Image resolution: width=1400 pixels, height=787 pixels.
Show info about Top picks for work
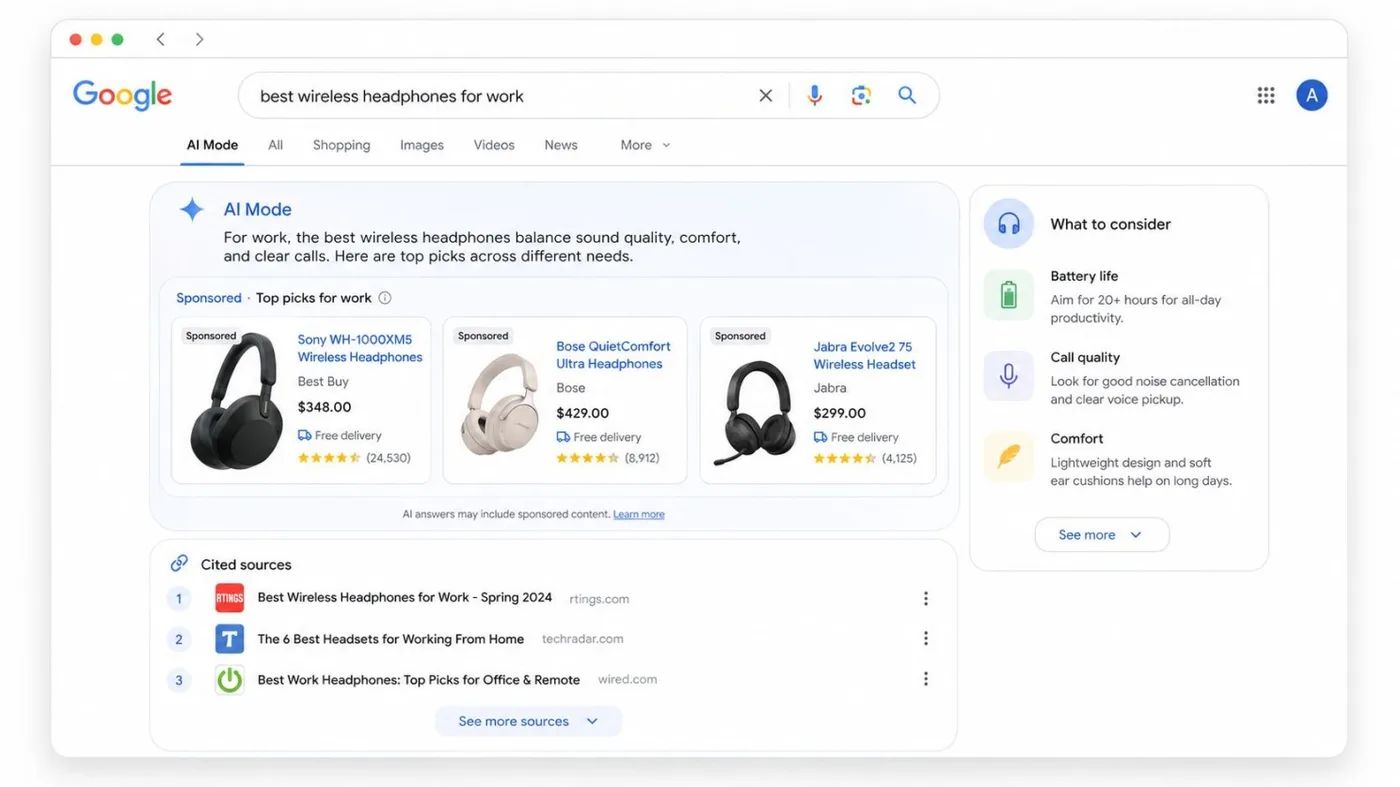(385, 298)
